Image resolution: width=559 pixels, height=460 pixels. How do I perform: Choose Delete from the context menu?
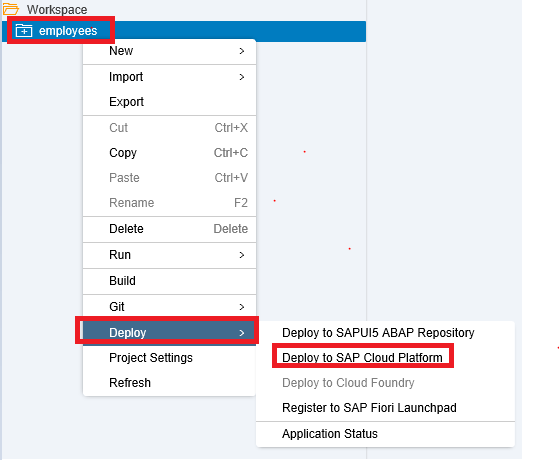pos(169,229)
